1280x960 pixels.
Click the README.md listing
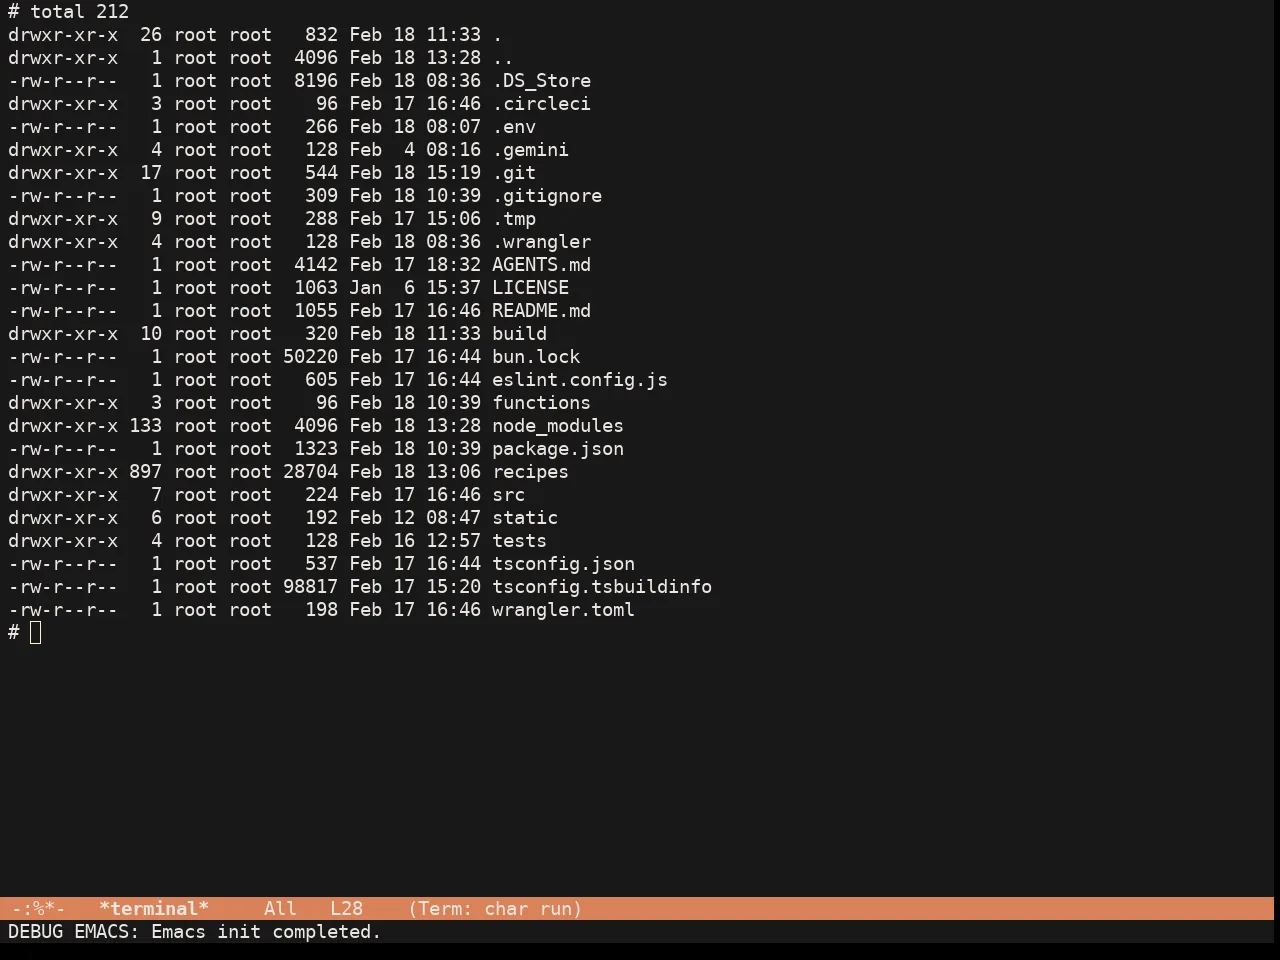541,311
